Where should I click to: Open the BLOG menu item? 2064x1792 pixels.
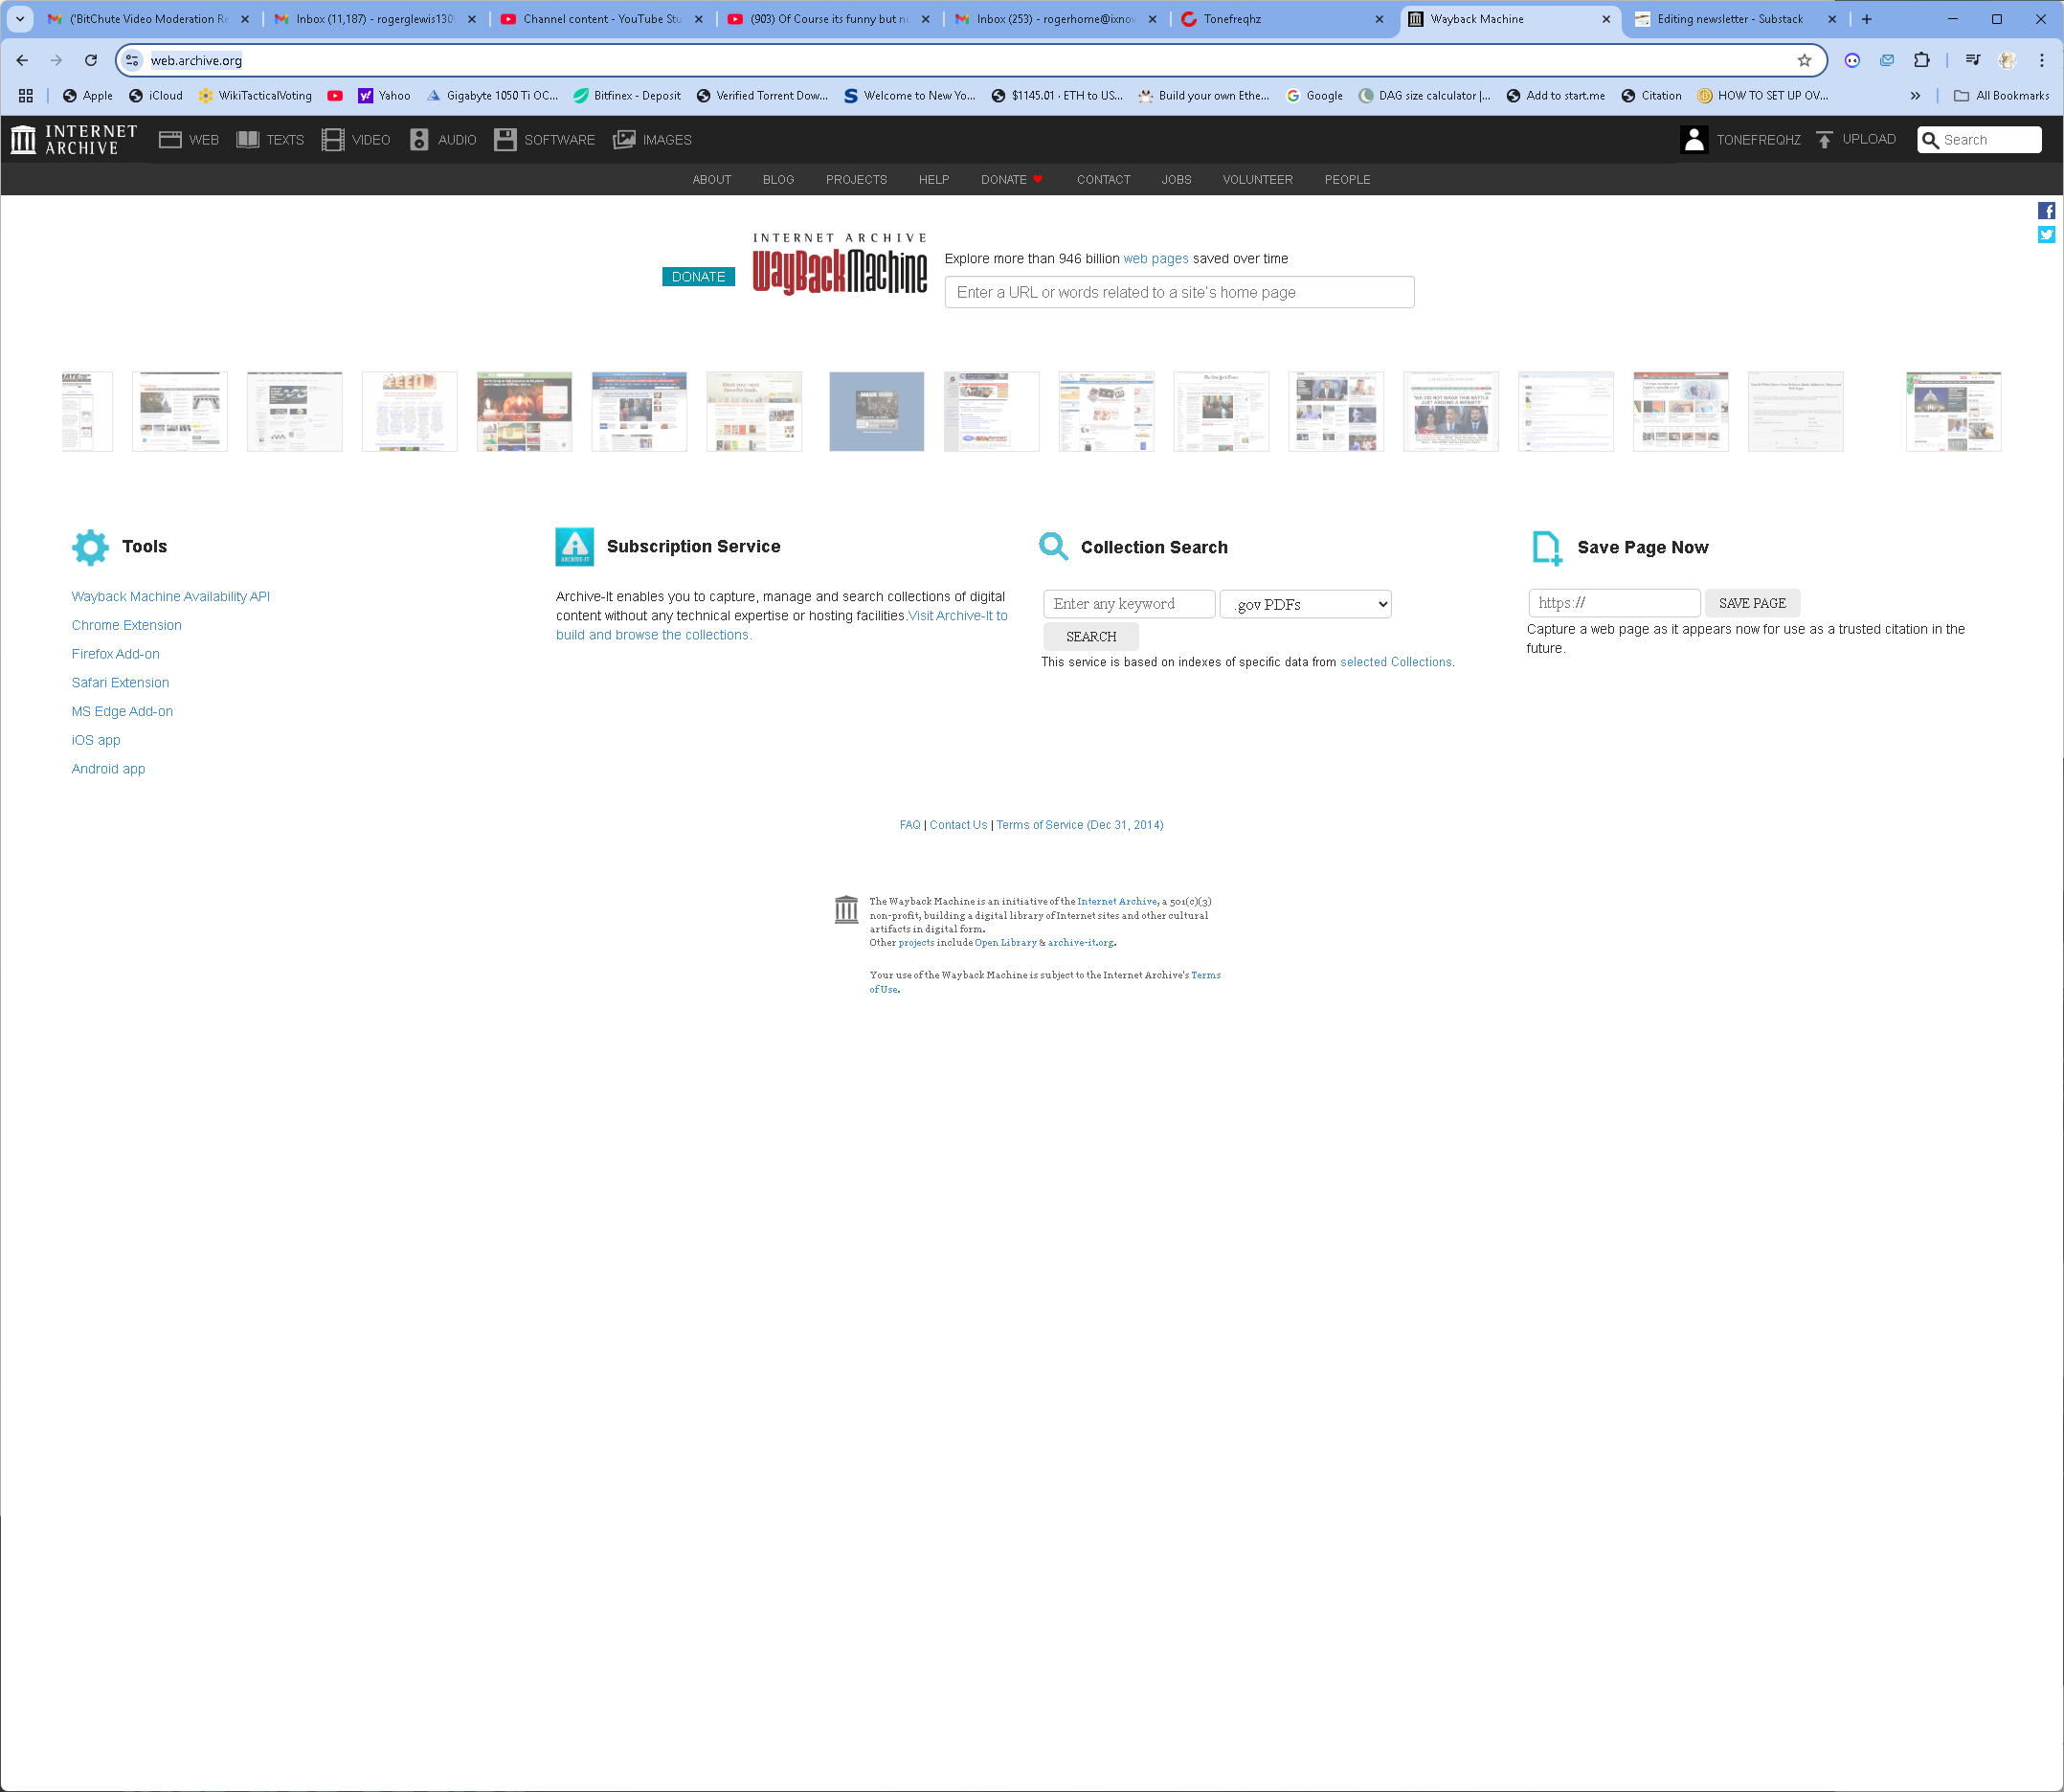778,180
